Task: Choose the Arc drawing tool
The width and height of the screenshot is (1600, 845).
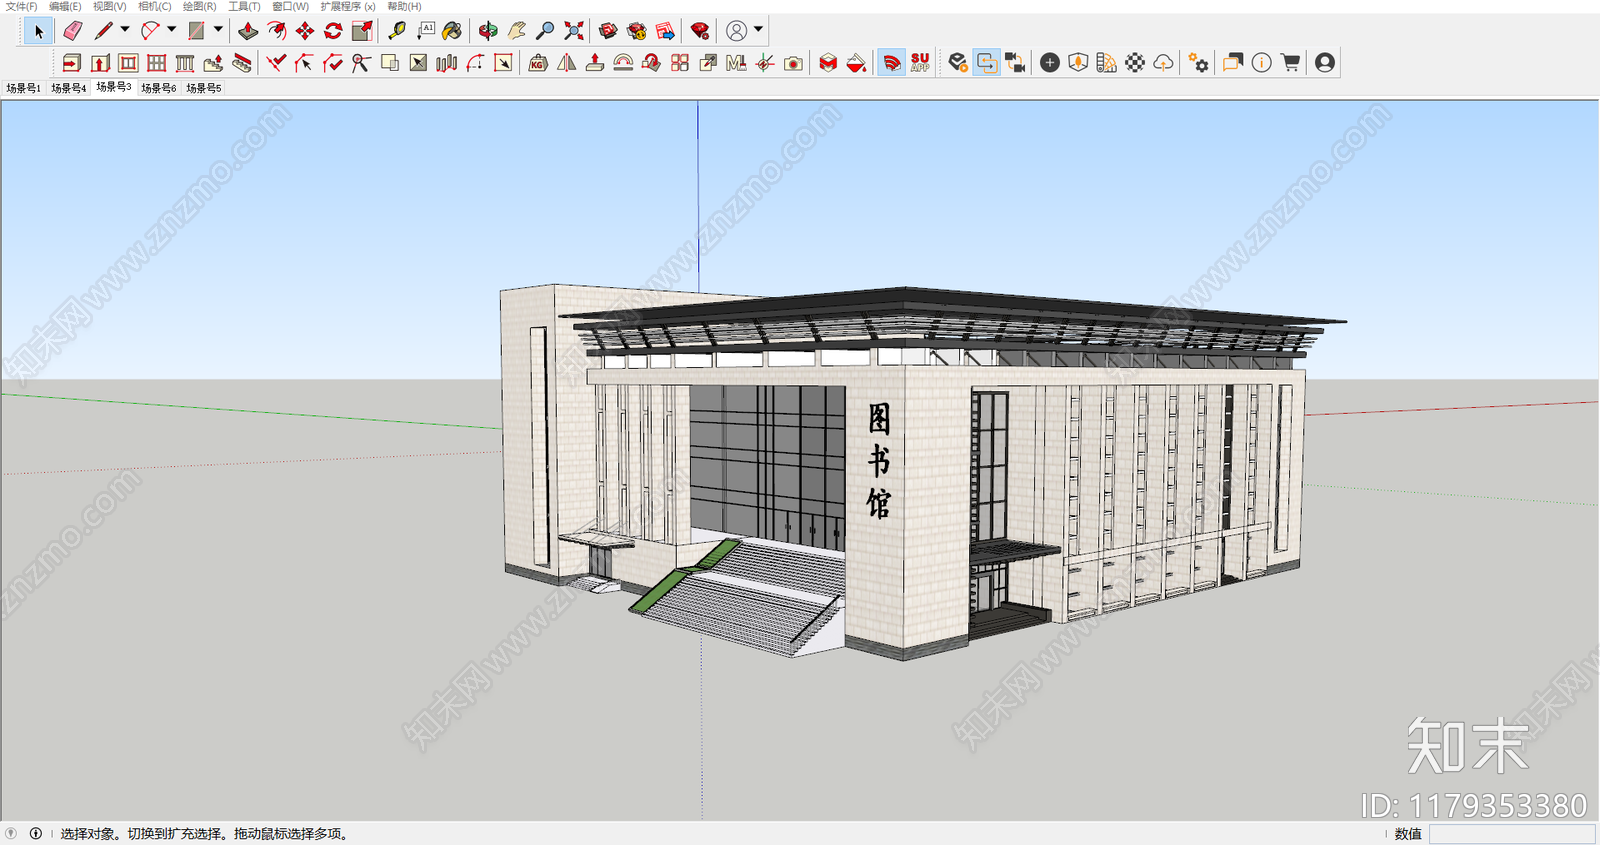Action: pyautogui.click(x=150, y=32)
